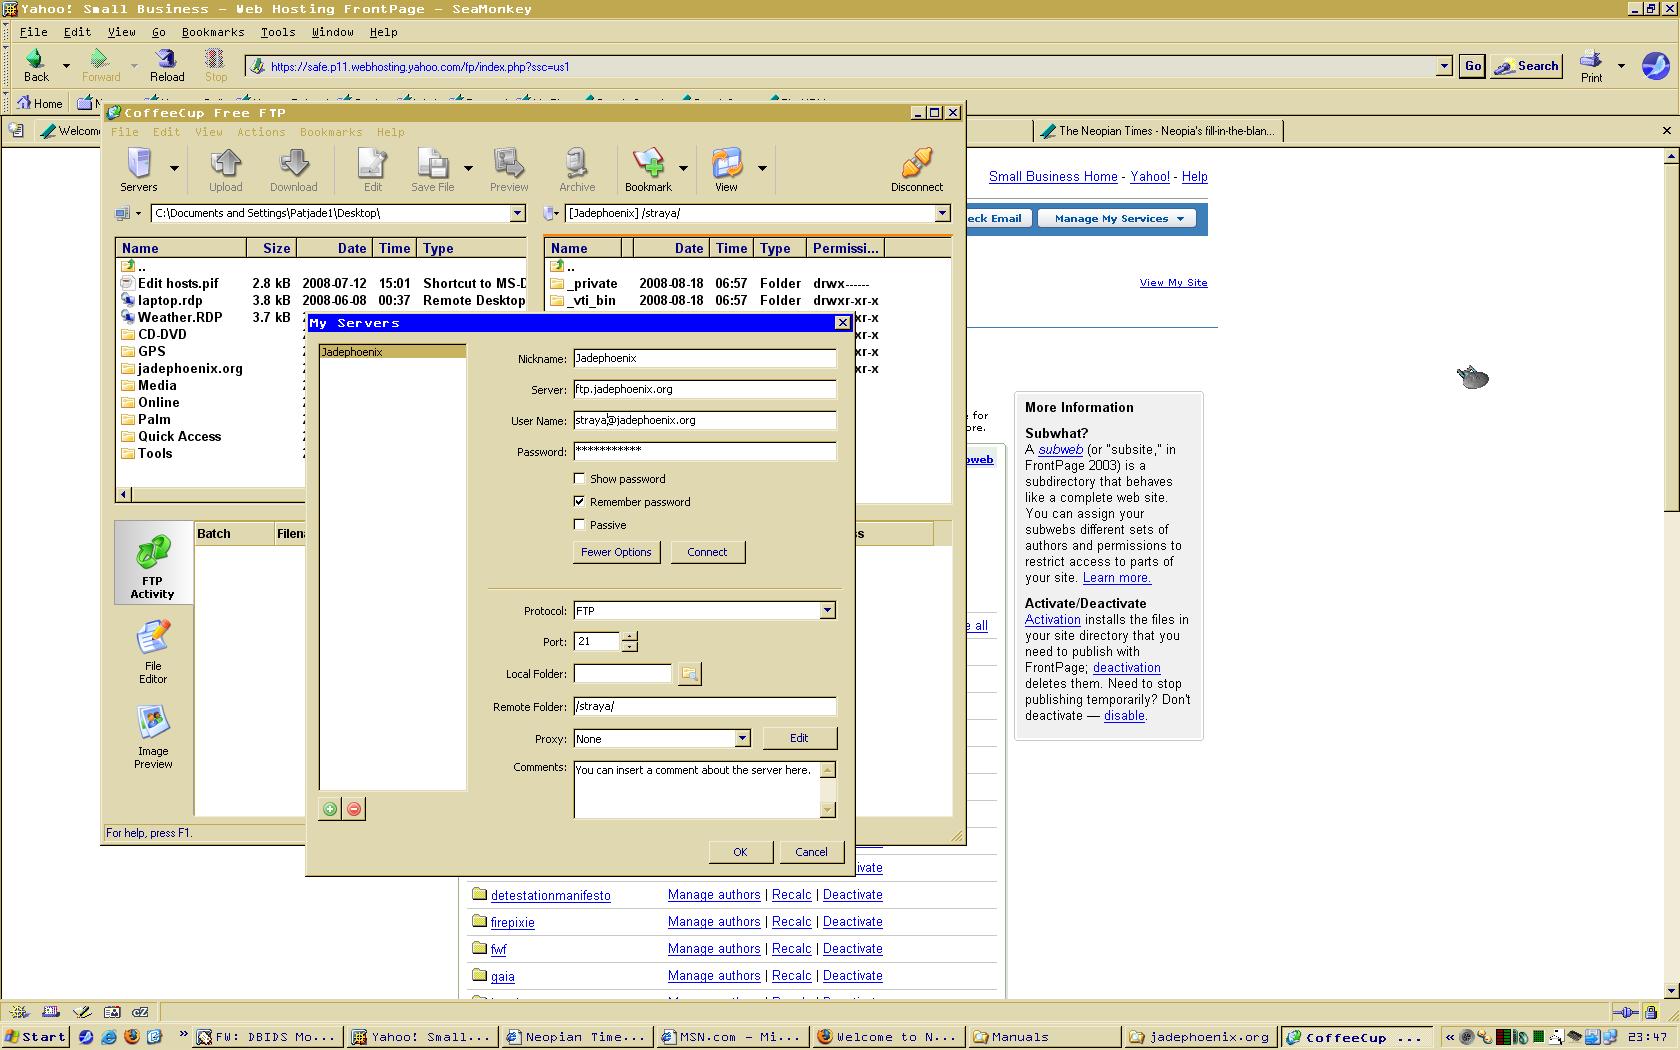Click the View My Site link
Screen dimensions: 1680x1050
pos(1173,283)
